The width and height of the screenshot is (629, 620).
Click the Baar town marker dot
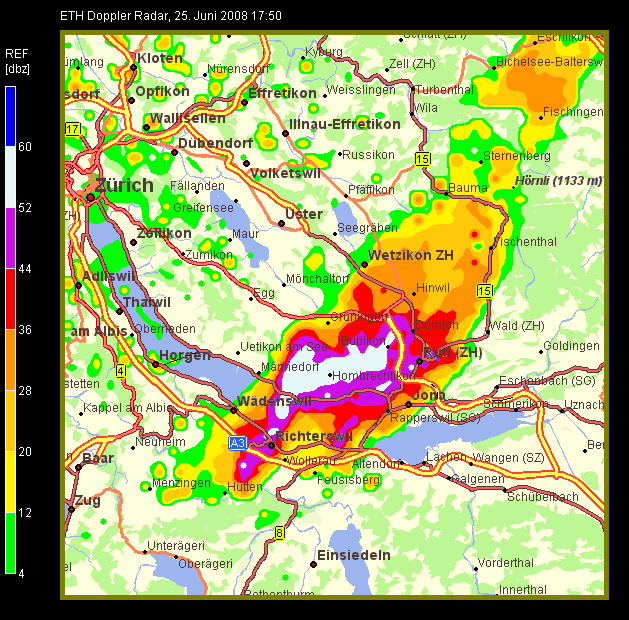click(x=78, y=467)
